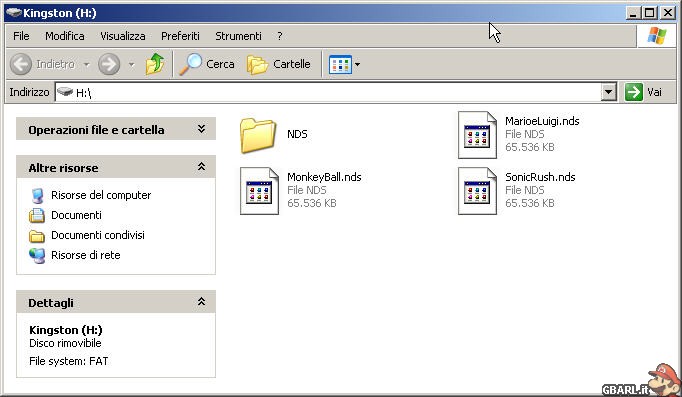Screen dimensions: 682x397
Task: Click the Windows flag logo
Action: (656, 36)
